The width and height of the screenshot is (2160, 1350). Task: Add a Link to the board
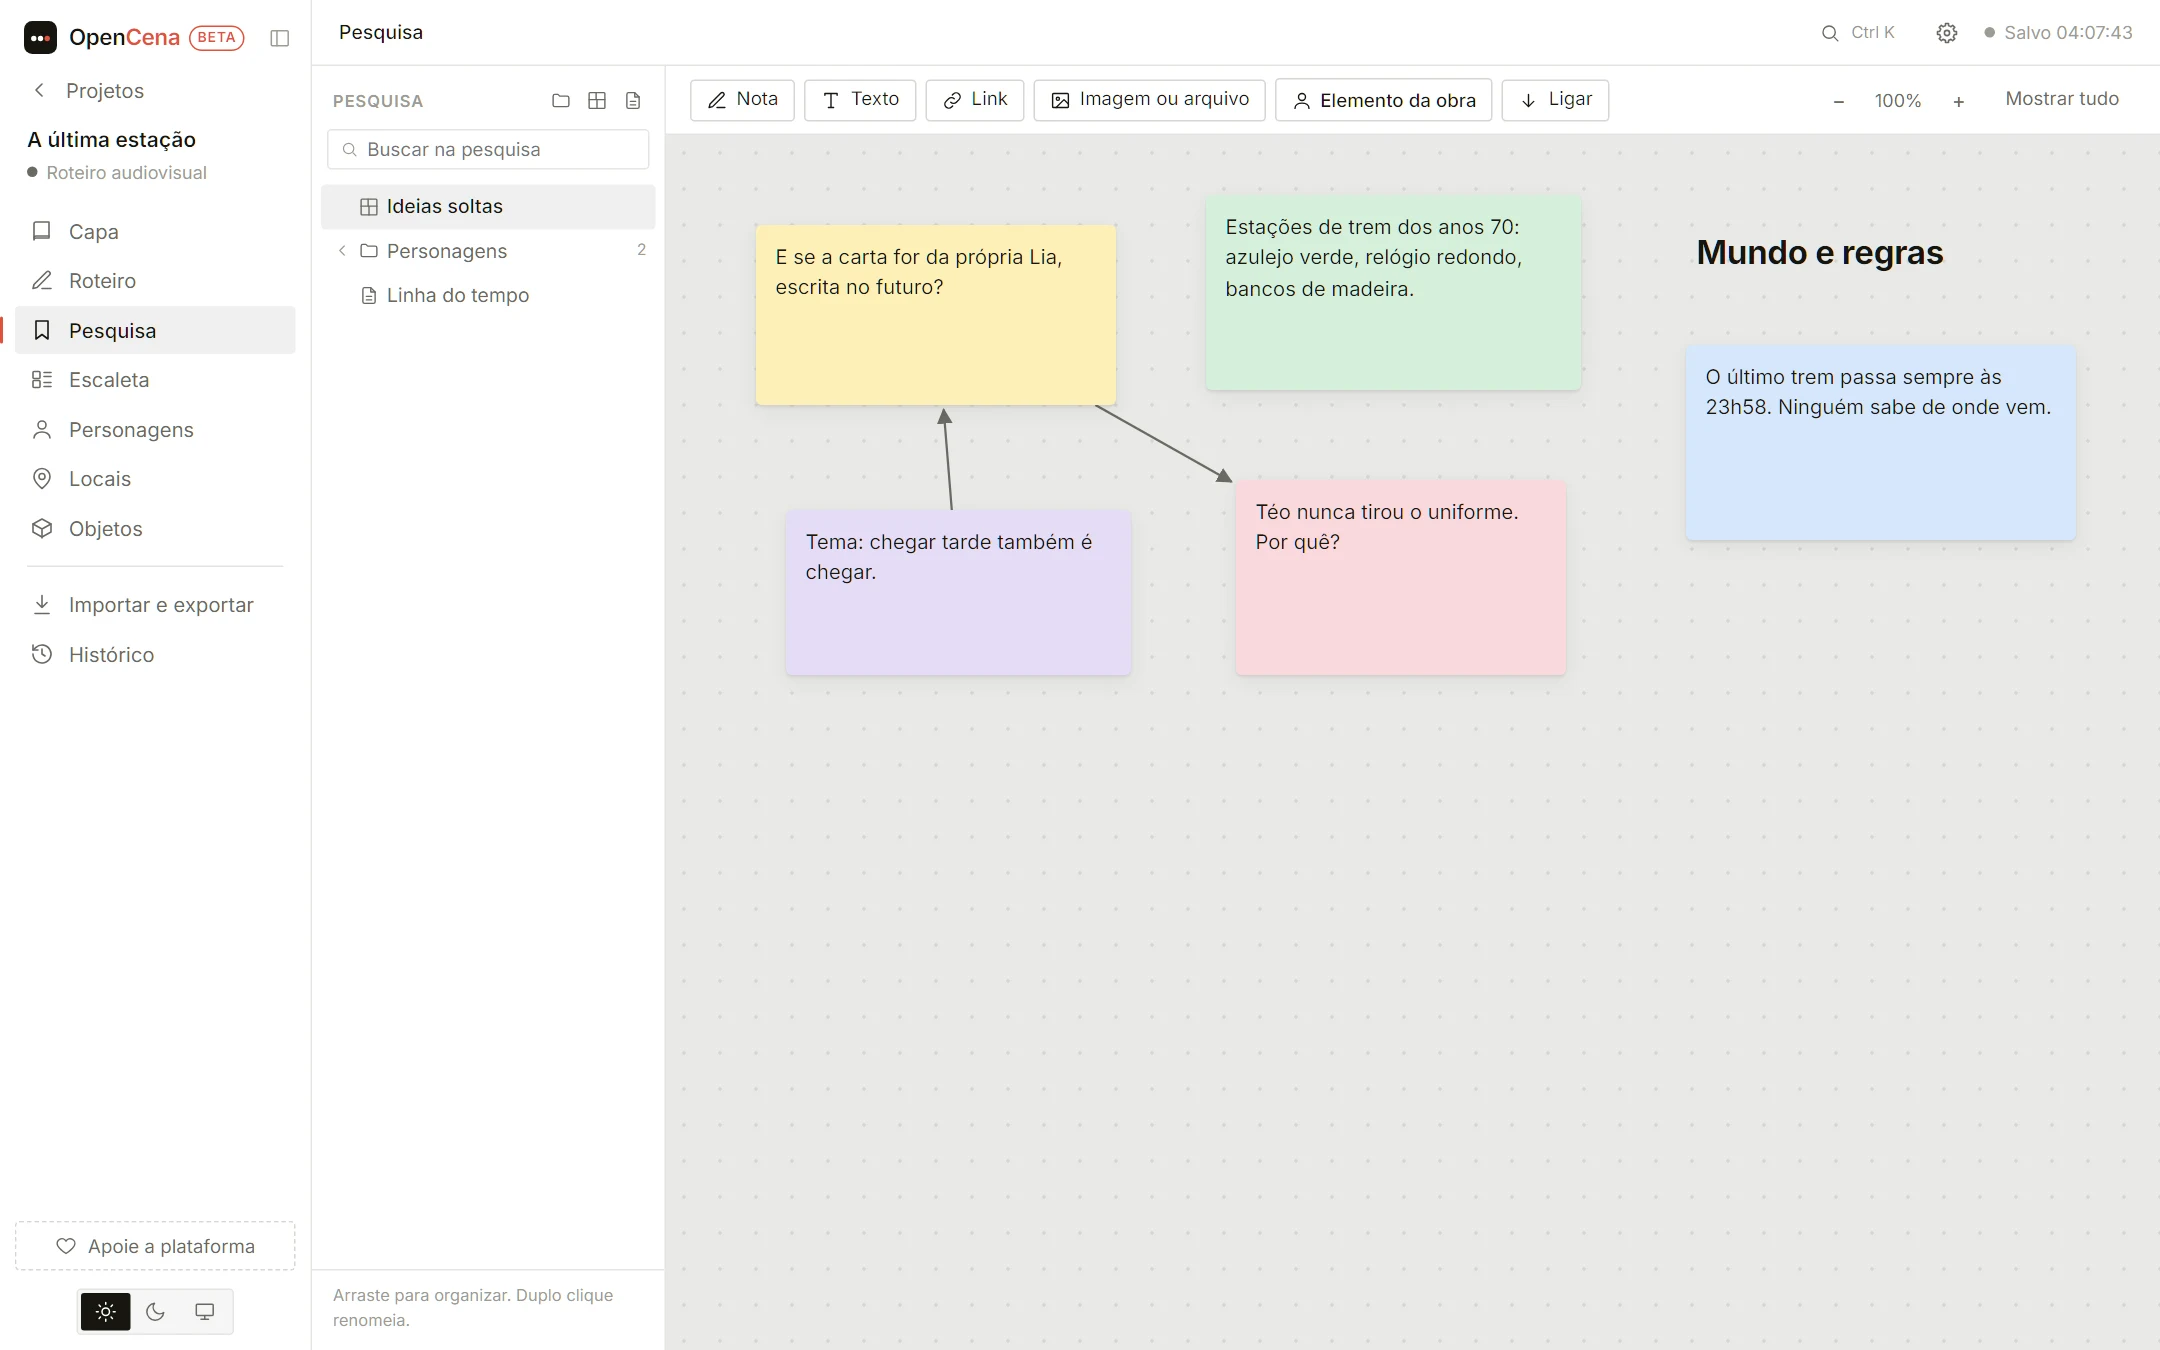tap(975, 100)
